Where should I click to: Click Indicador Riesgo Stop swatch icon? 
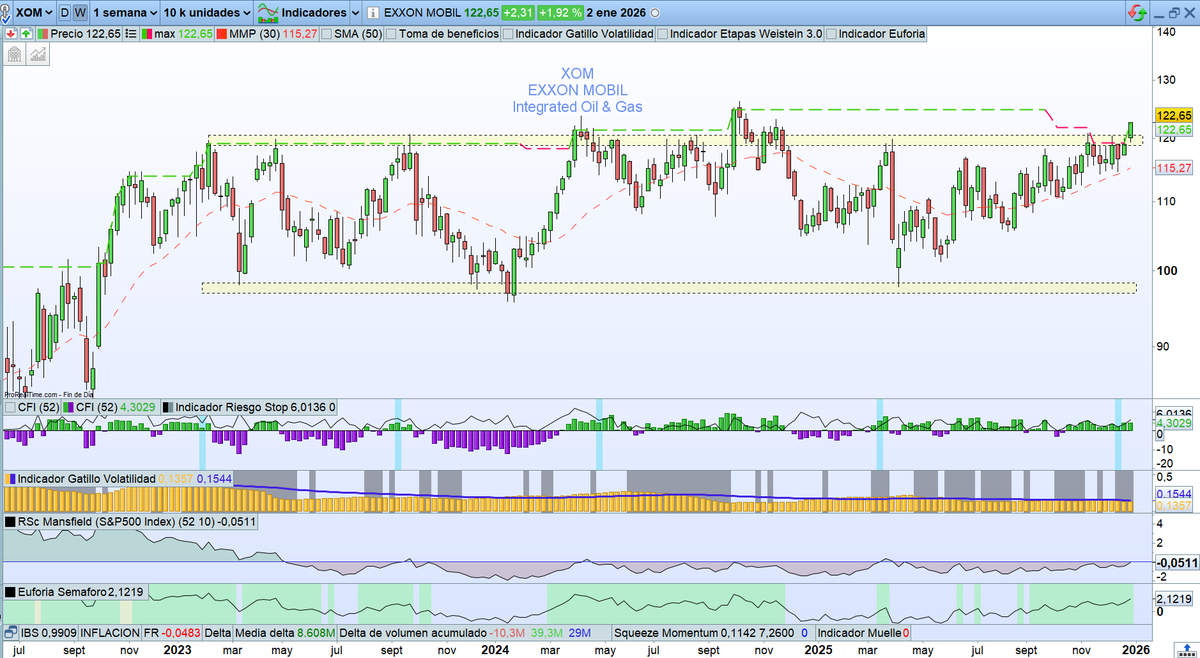[x=168, y=407]
